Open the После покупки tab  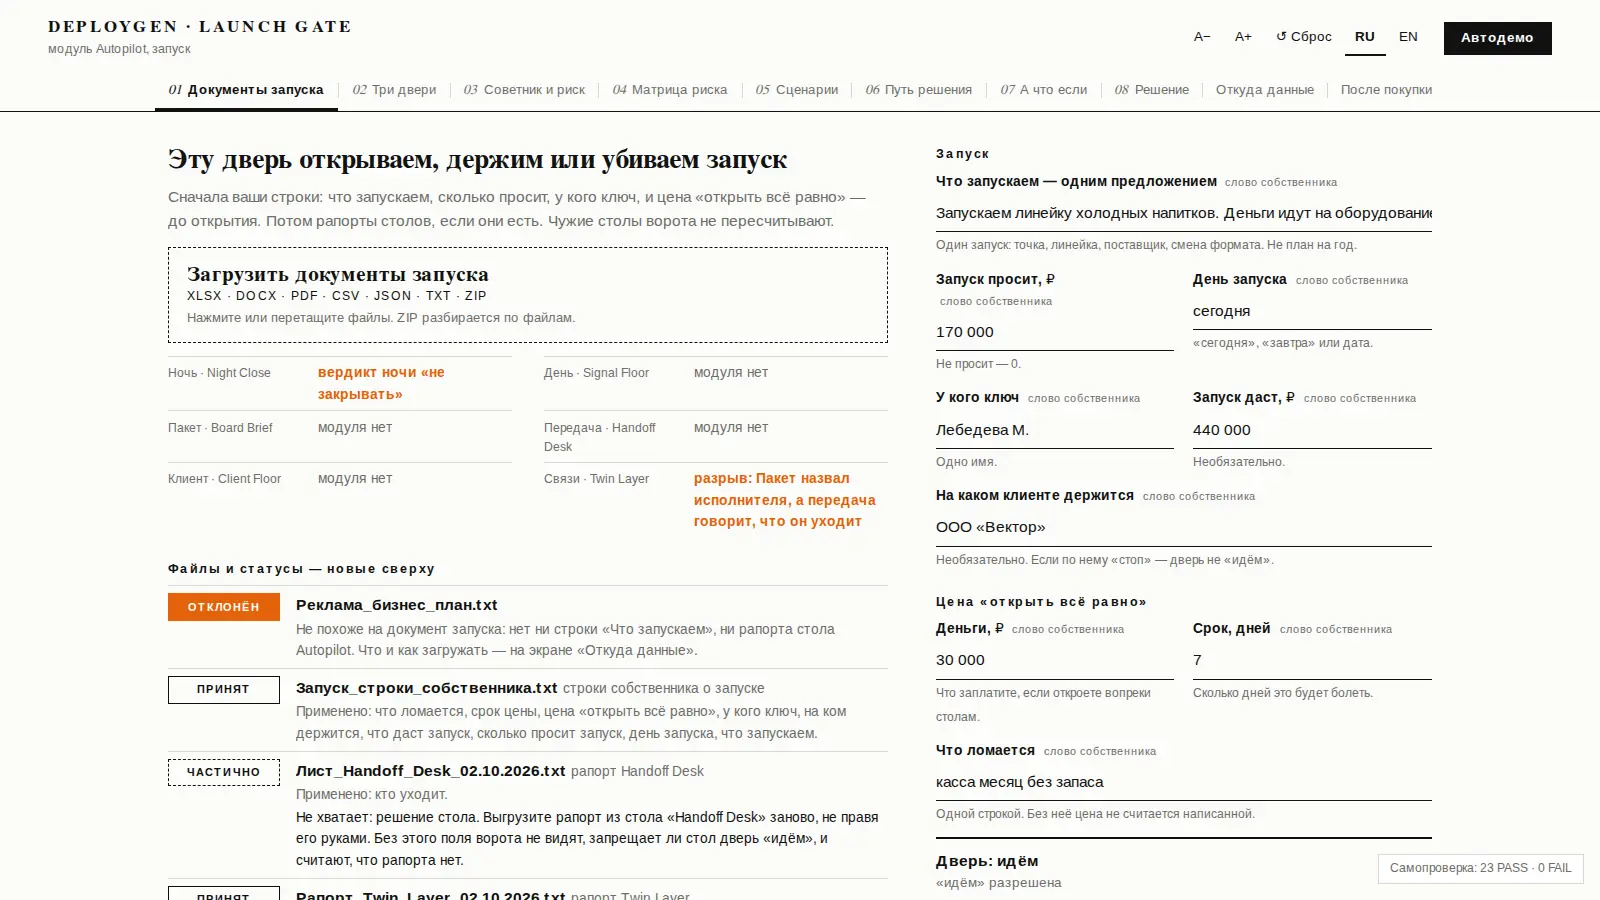(1386, 90)
